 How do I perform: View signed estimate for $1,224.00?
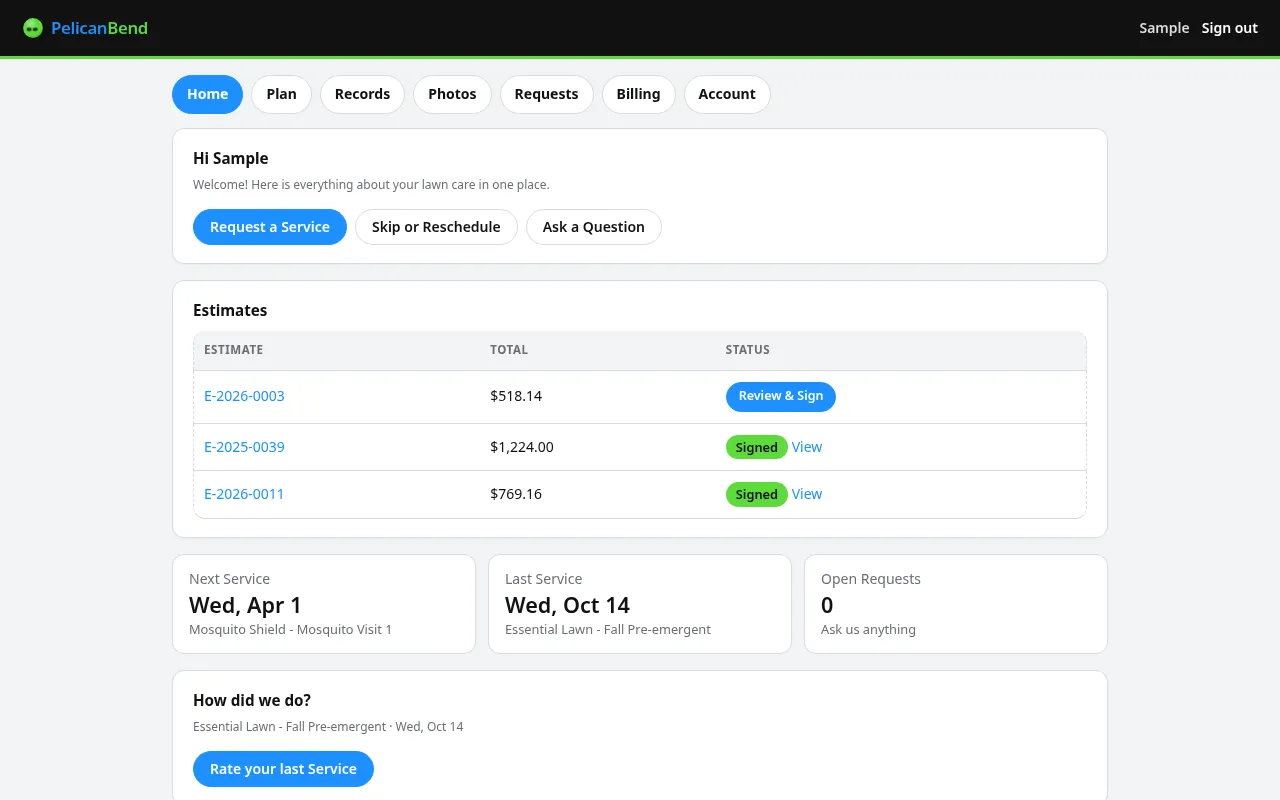coord(807,447)
